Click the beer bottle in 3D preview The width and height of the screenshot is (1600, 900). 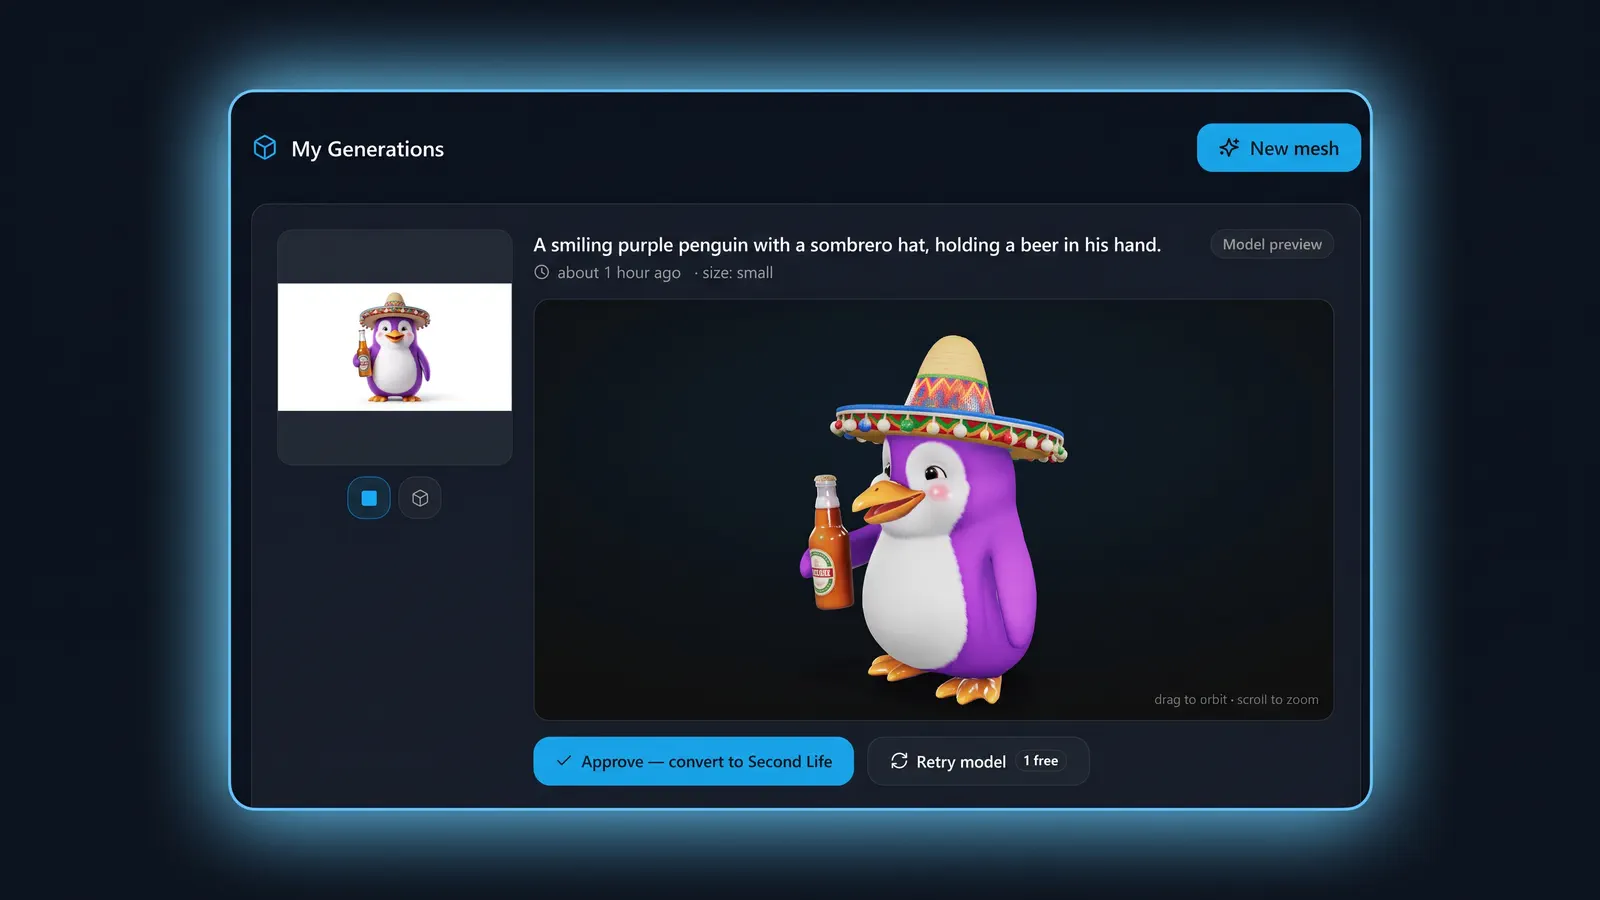pos(830,543)
